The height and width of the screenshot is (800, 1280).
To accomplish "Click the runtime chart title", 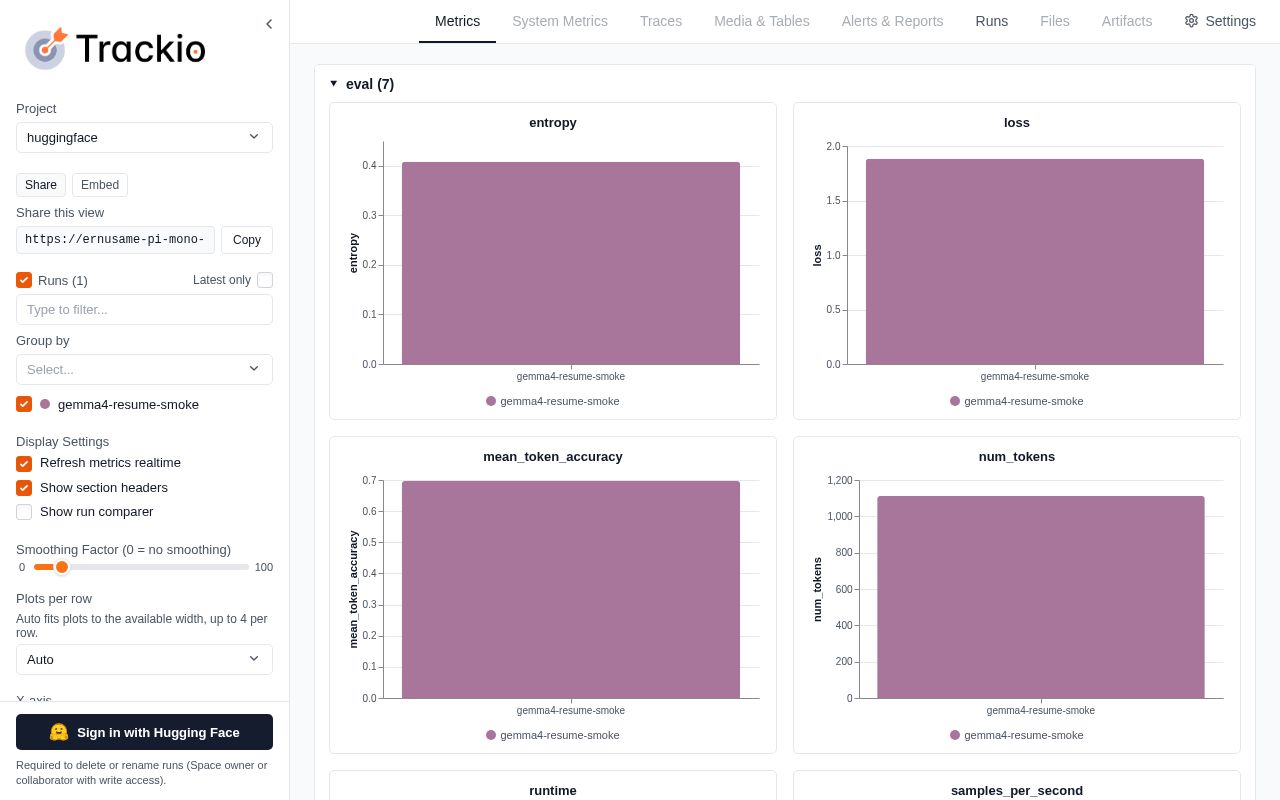I will (553, 790).
